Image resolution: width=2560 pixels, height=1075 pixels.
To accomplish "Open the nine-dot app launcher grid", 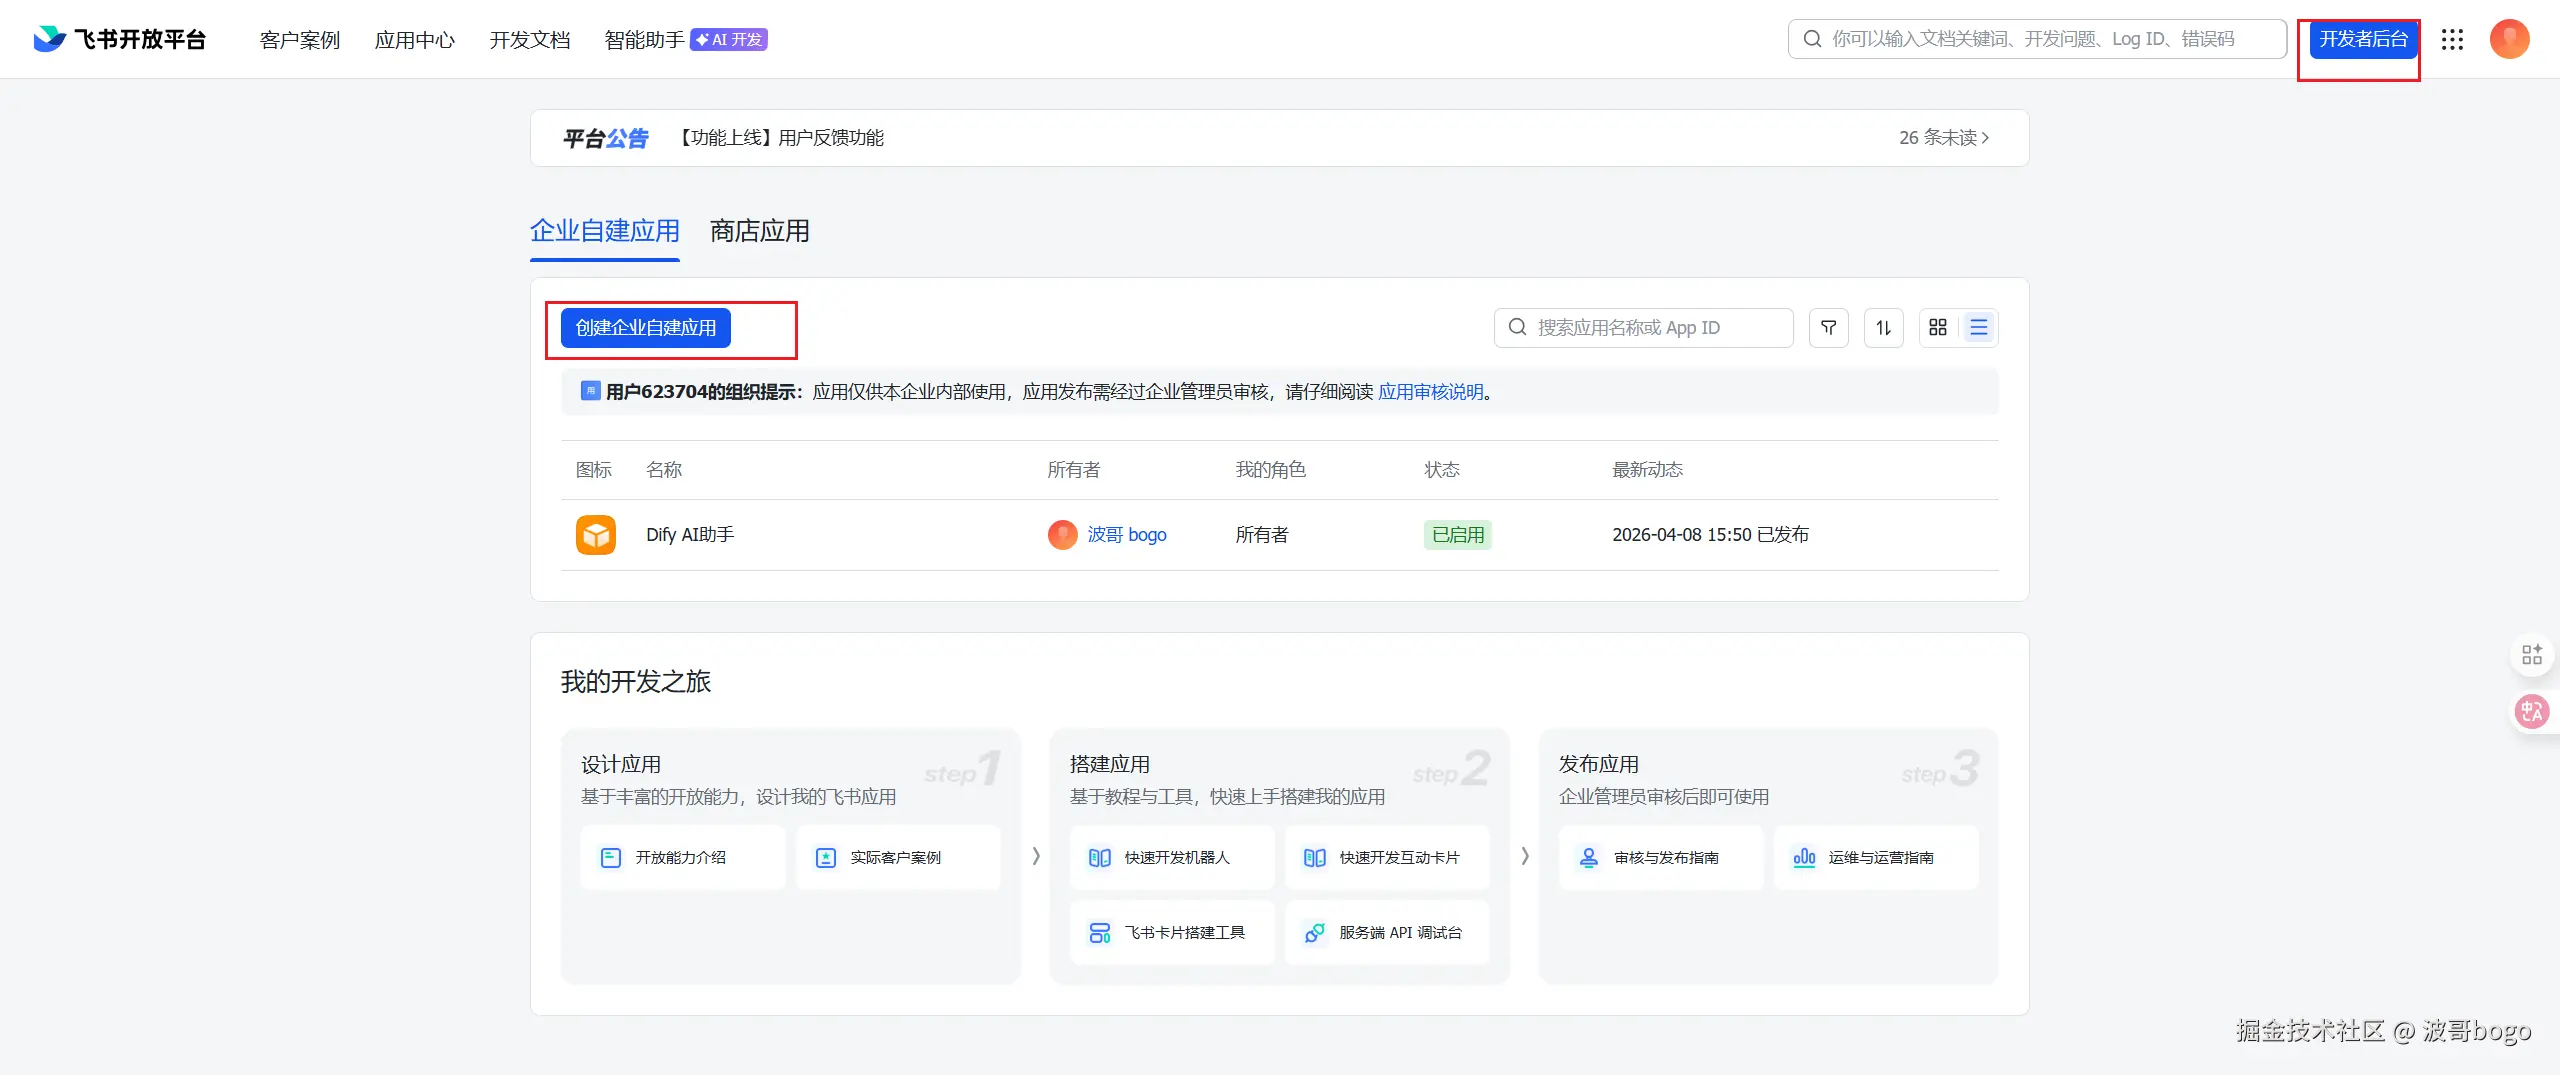I will click(2452, 39).
